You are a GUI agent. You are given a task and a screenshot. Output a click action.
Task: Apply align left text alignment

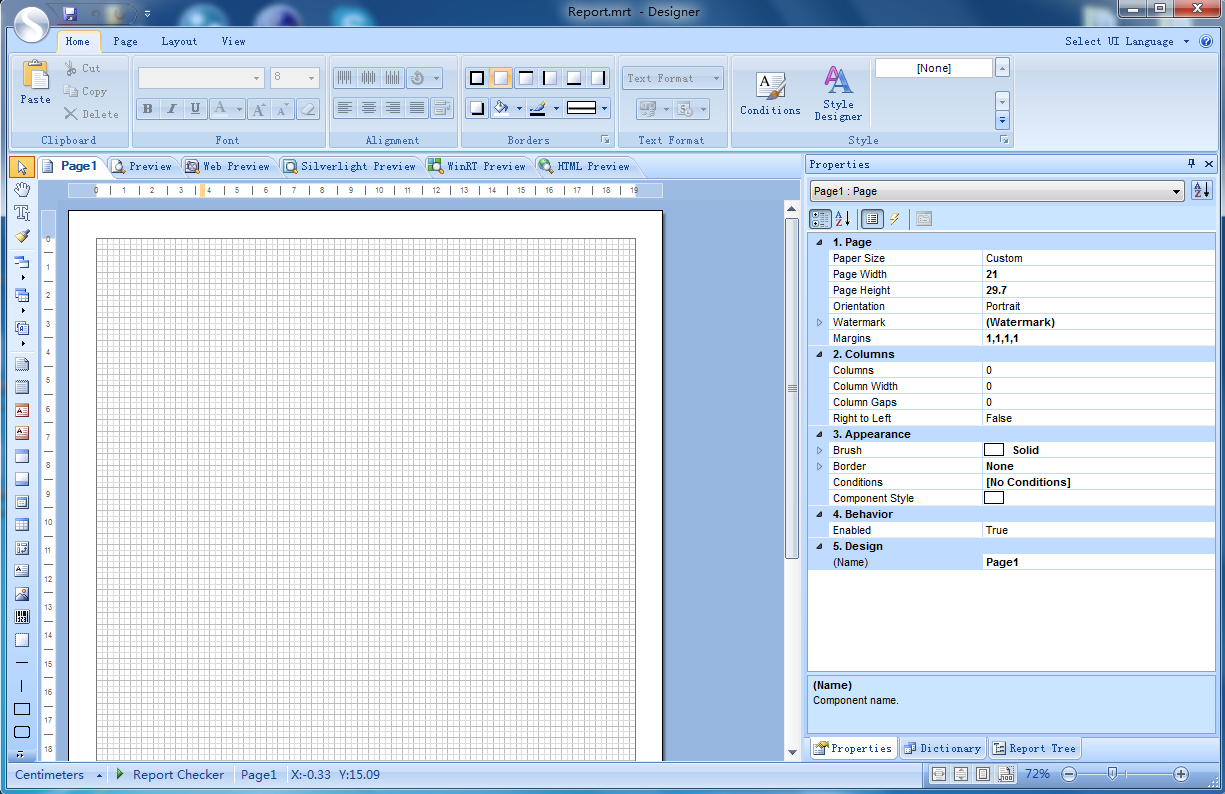[345, 108]
